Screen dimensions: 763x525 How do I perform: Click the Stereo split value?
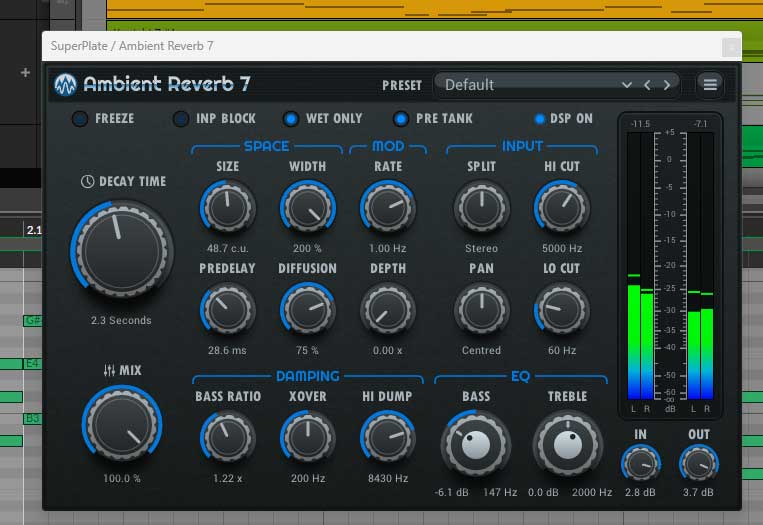click(x=481, y=248)
